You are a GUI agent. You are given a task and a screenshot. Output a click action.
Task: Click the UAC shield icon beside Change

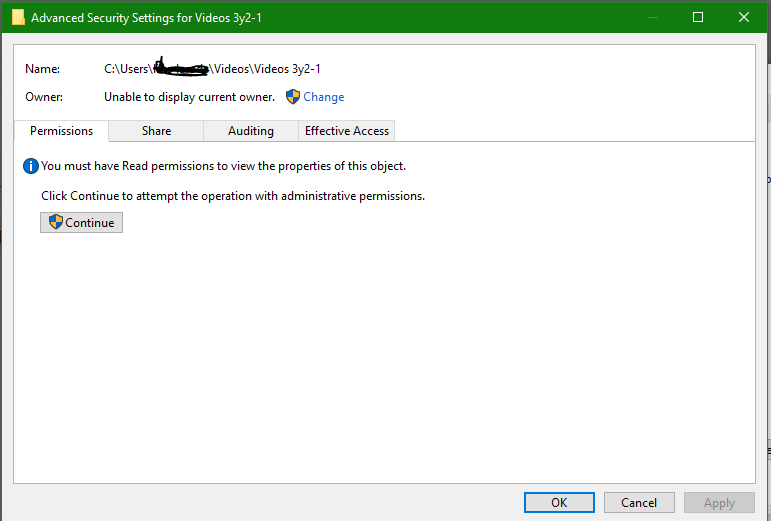coord(293,97)
